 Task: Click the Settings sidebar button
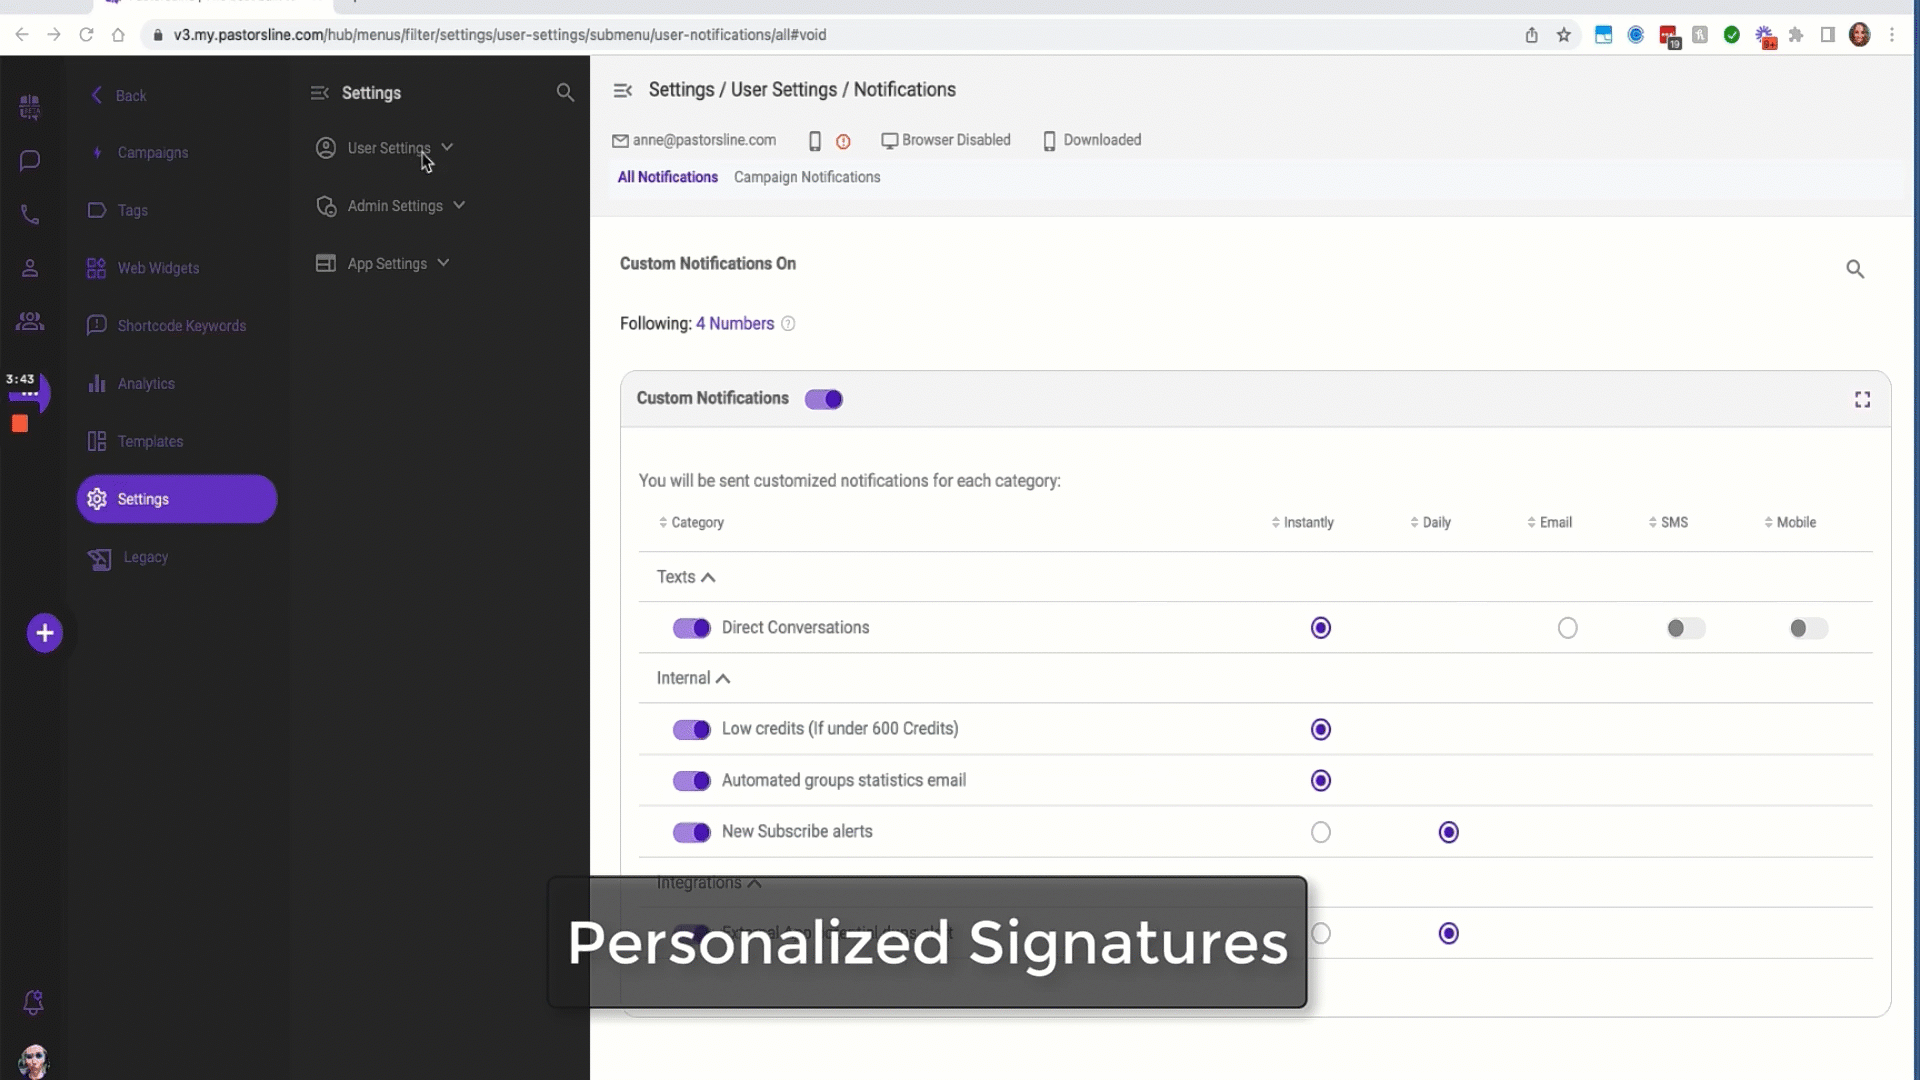point(177,499)
